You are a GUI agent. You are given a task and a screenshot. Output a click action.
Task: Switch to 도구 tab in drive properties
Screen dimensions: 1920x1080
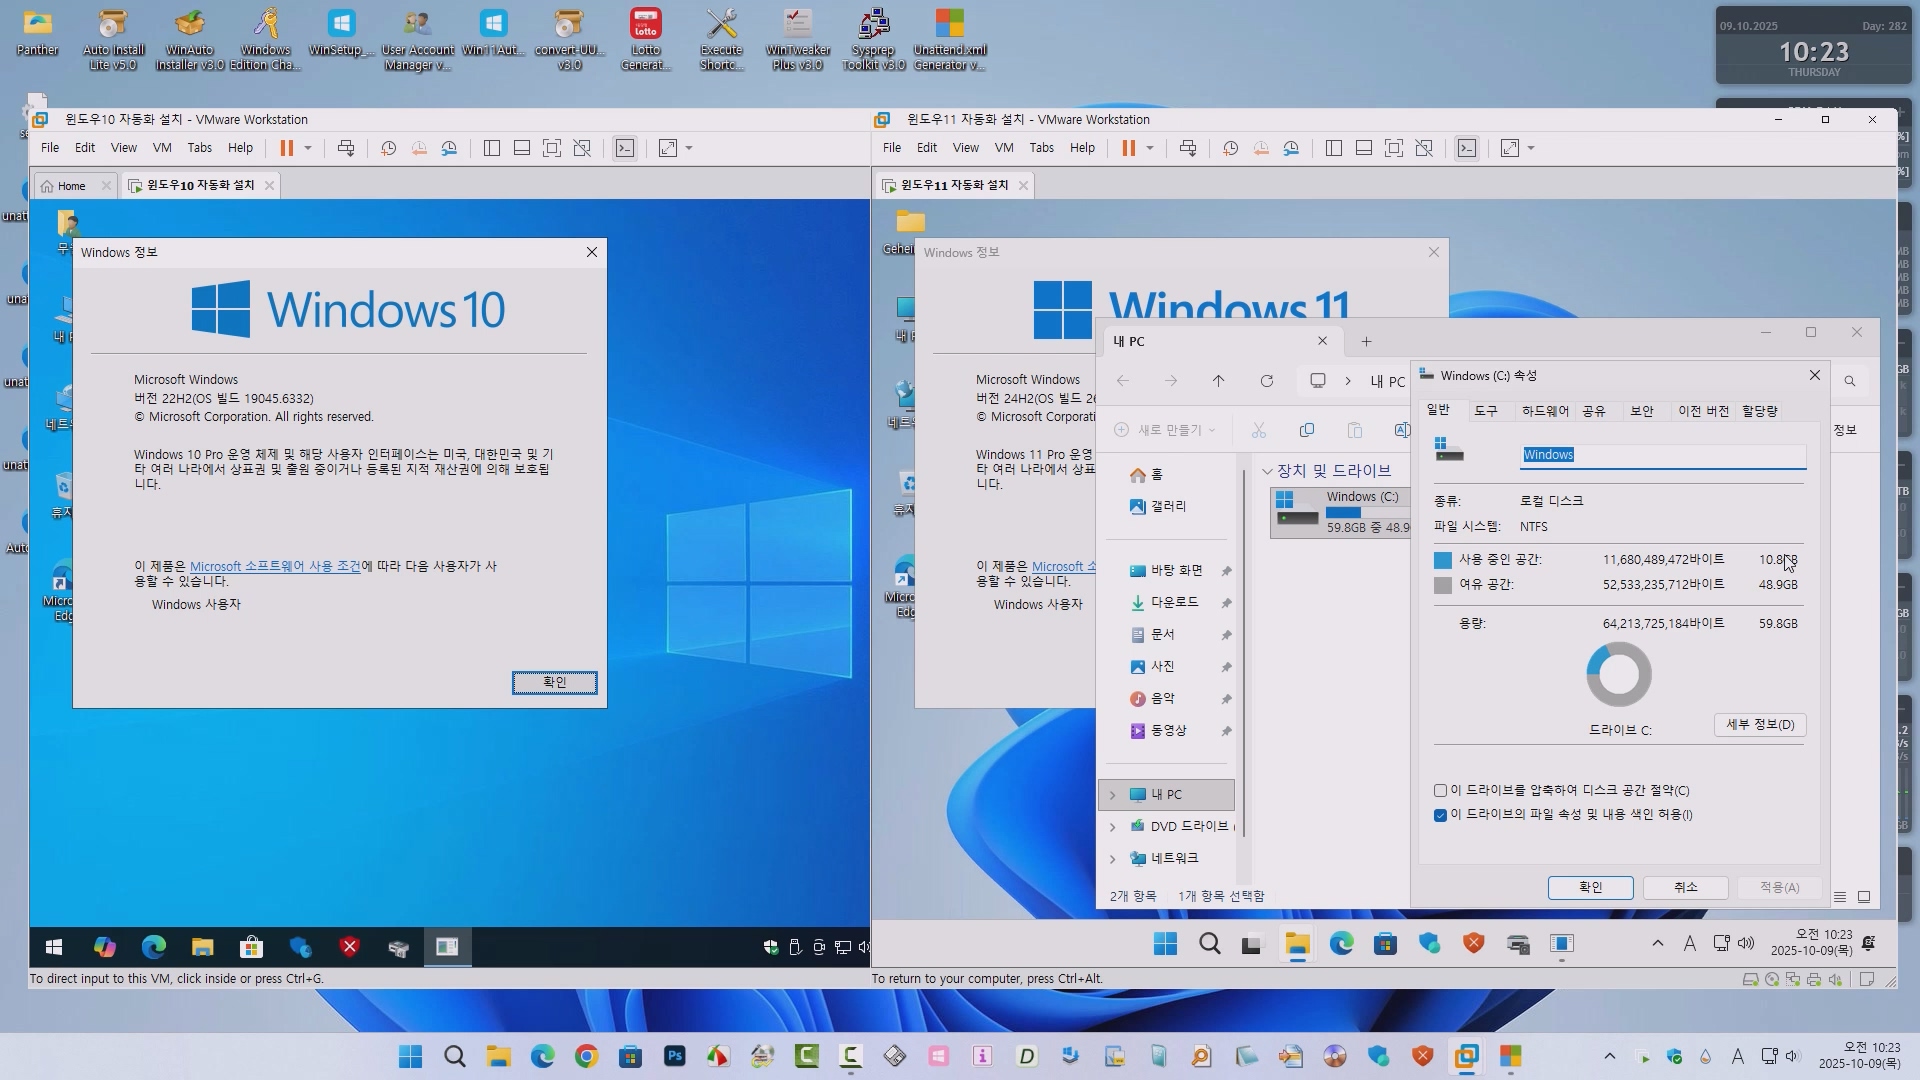[x=1485, y=411]
